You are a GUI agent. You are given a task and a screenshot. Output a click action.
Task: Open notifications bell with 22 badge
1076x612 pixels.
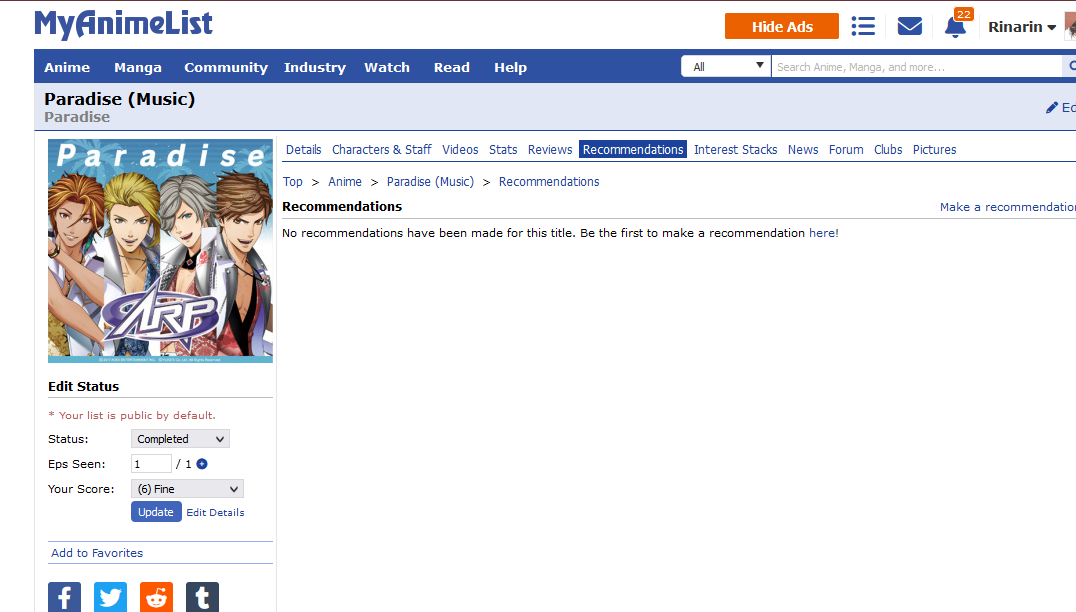[955, 26]
